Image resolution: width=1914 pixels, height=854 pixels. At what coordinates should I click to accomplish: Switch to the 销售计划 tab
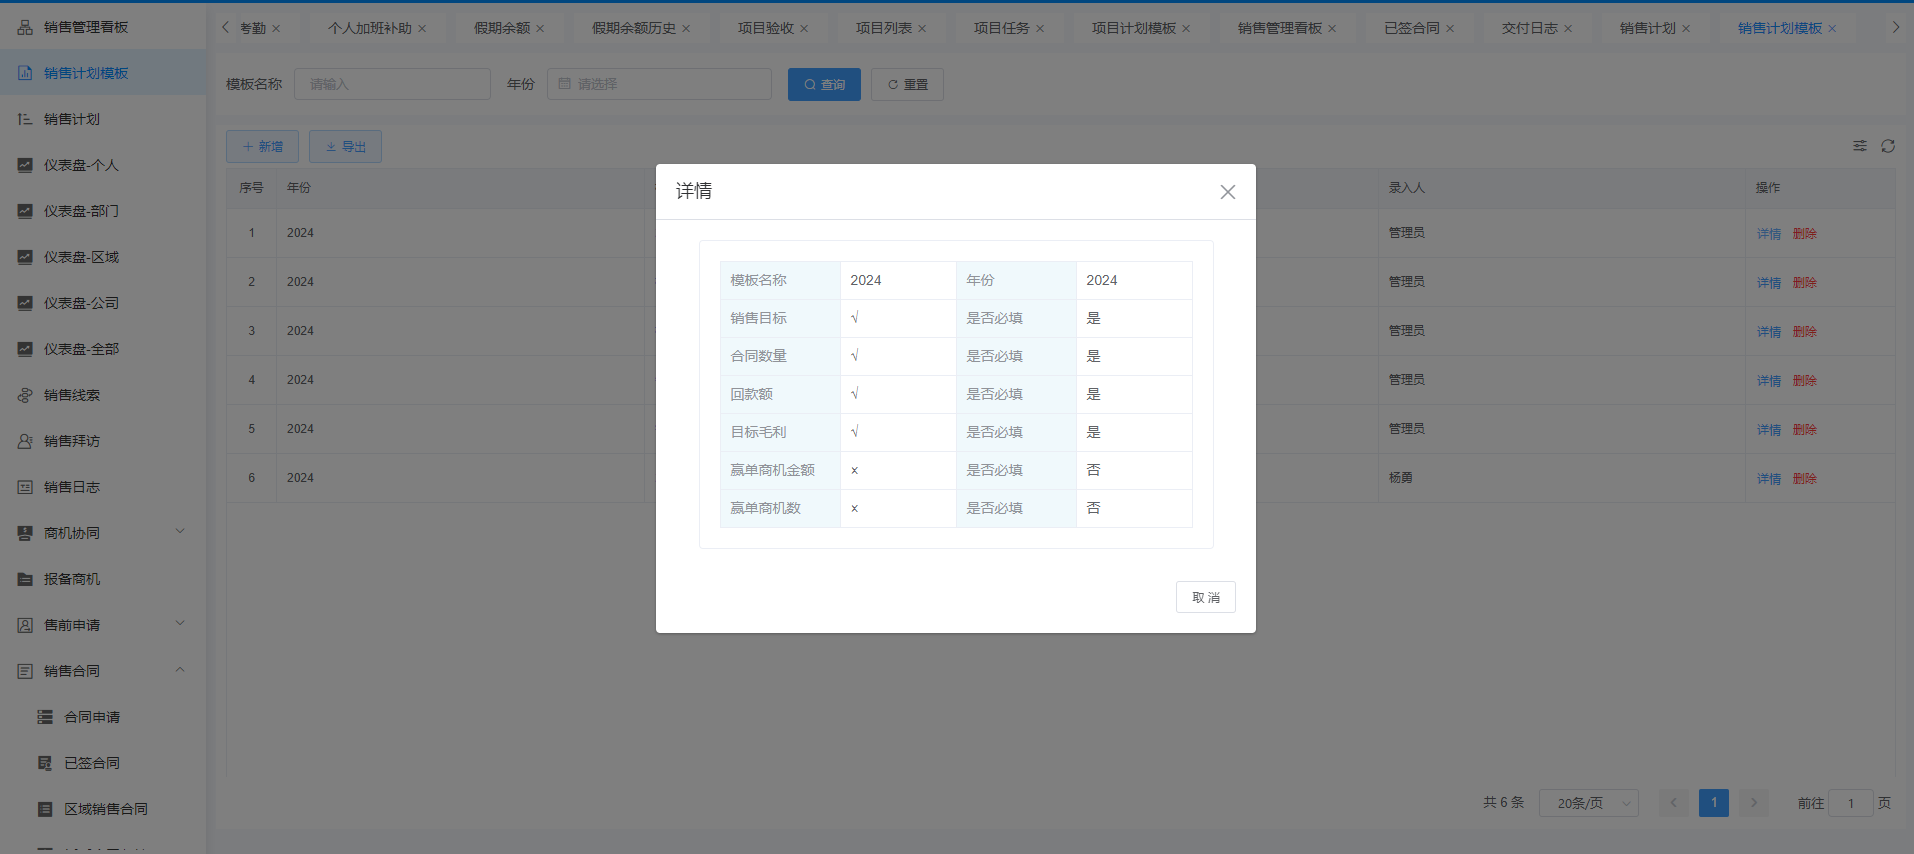1647,28
